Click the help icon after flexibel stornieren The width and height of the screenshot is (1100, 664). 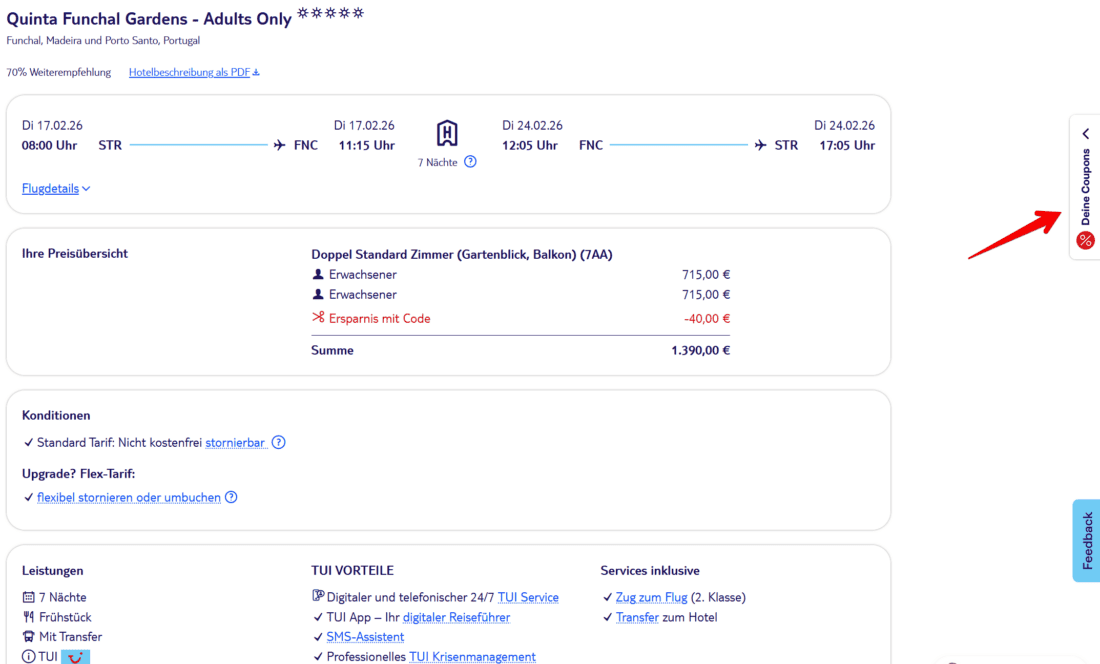point(231,497)
